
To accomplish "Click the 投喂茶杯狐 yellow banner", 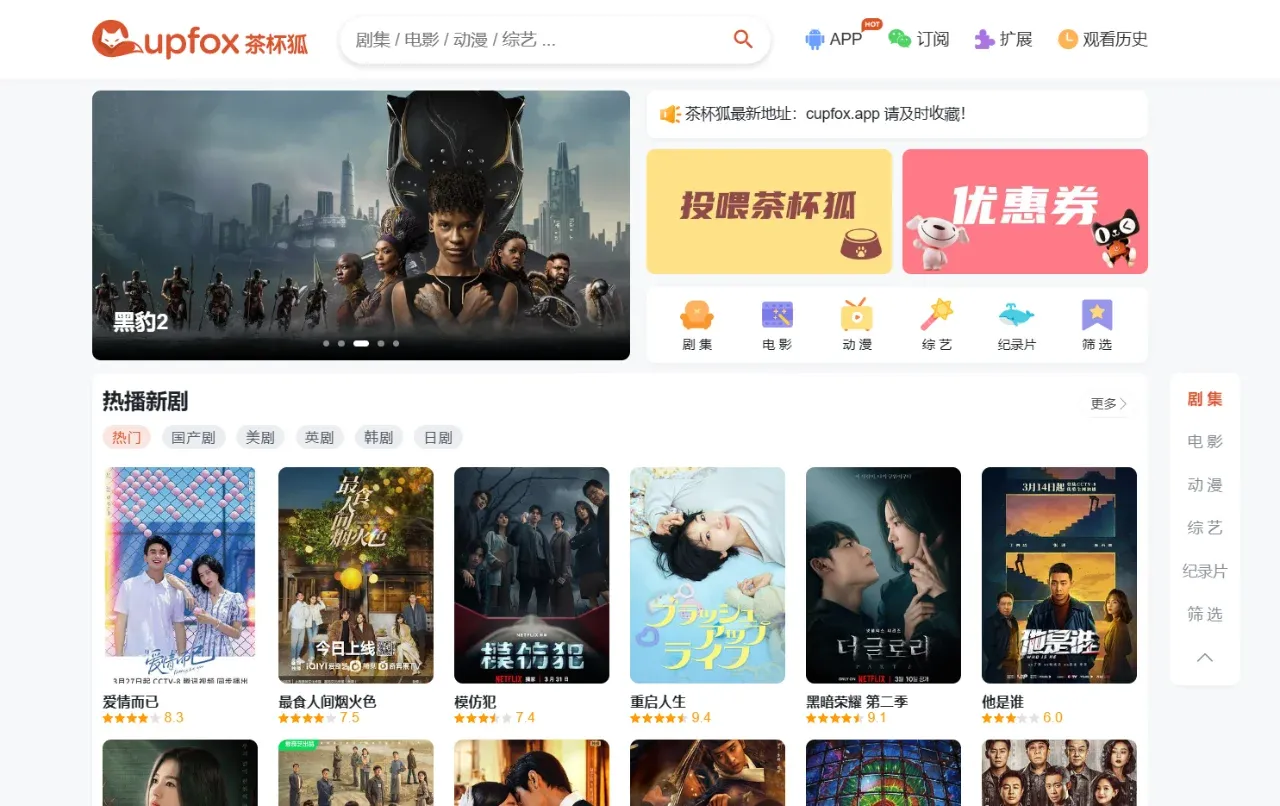I will point(769,211).
